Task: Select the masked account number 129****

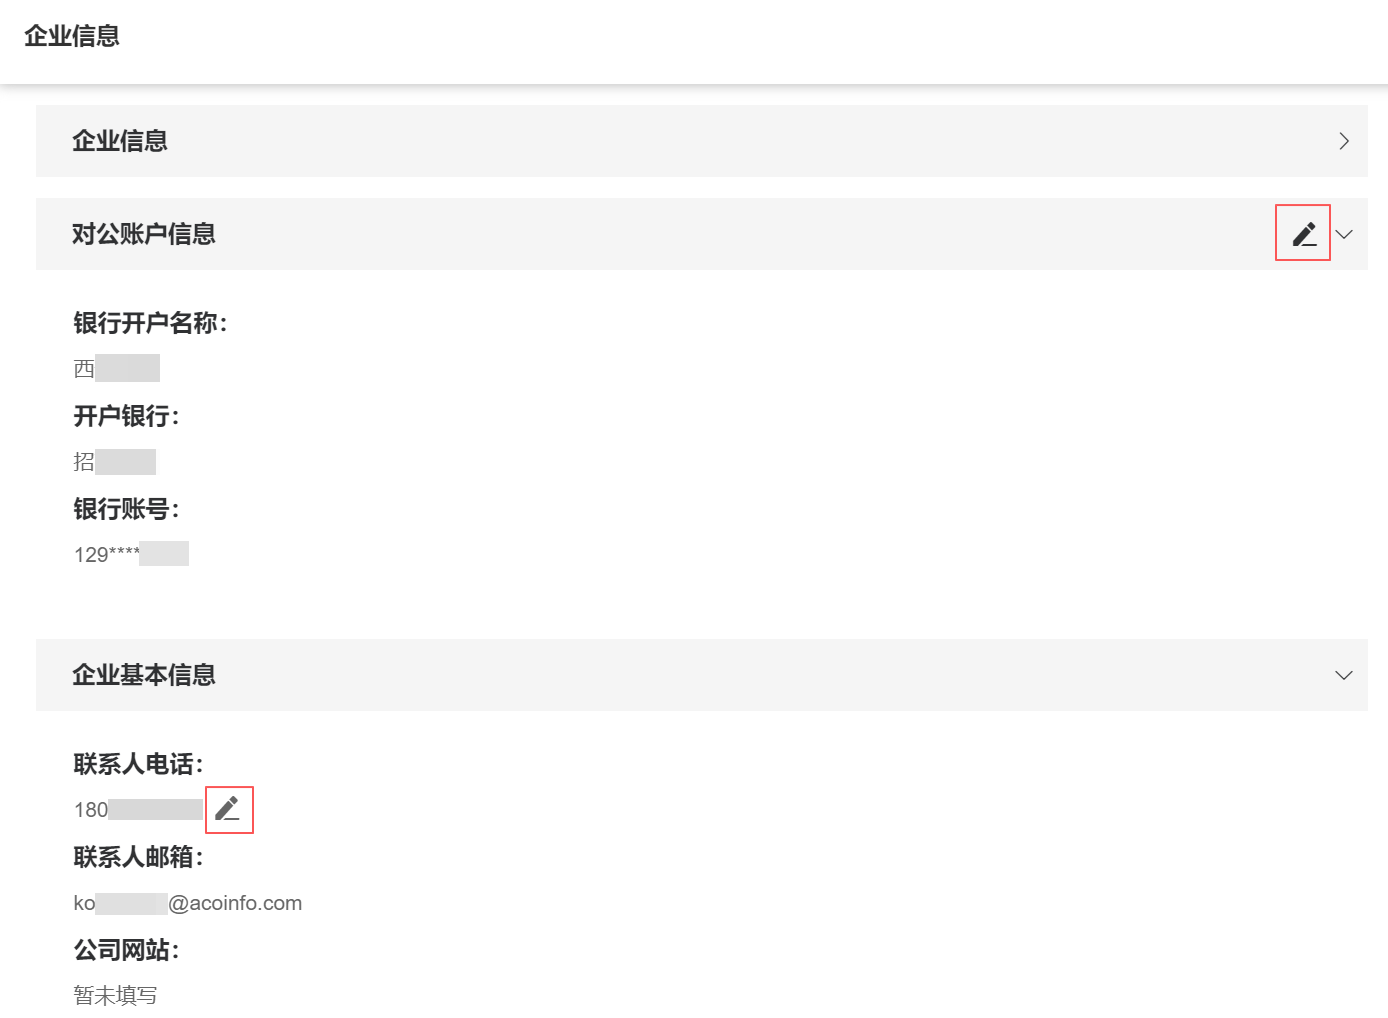Action: tap(130, 555)
